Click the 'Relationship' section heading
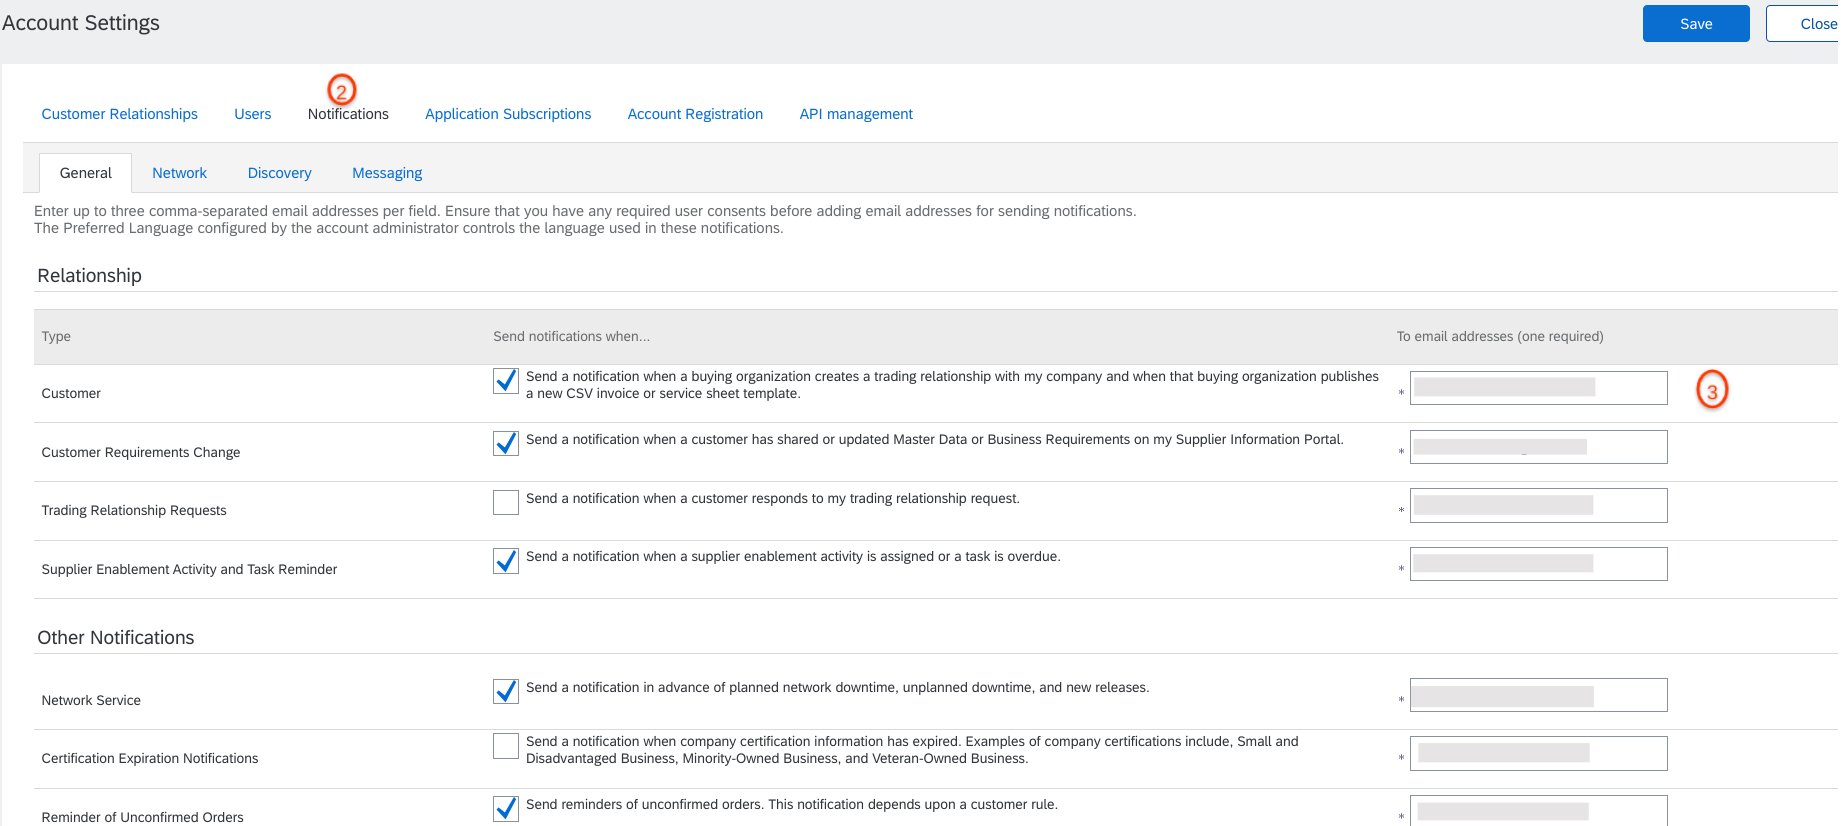 pos(89,275)
